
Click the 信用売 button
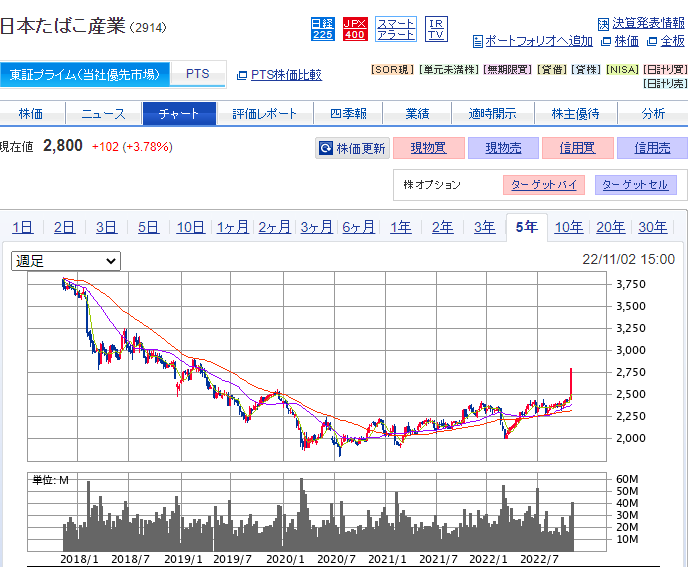click(652, 148)
